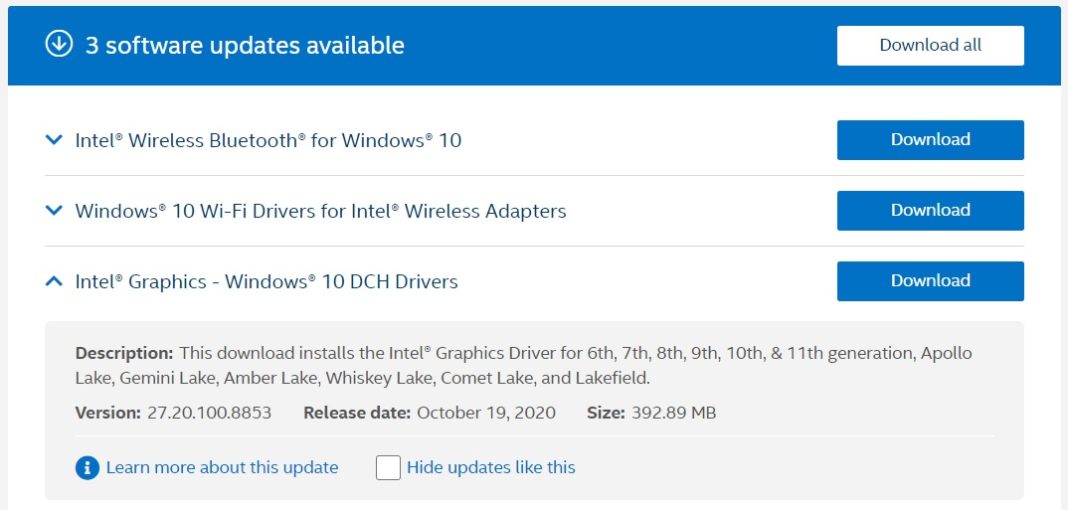Select the Wi-Fi Drivers for Intel Wireless Adapters title

(320, 211)
